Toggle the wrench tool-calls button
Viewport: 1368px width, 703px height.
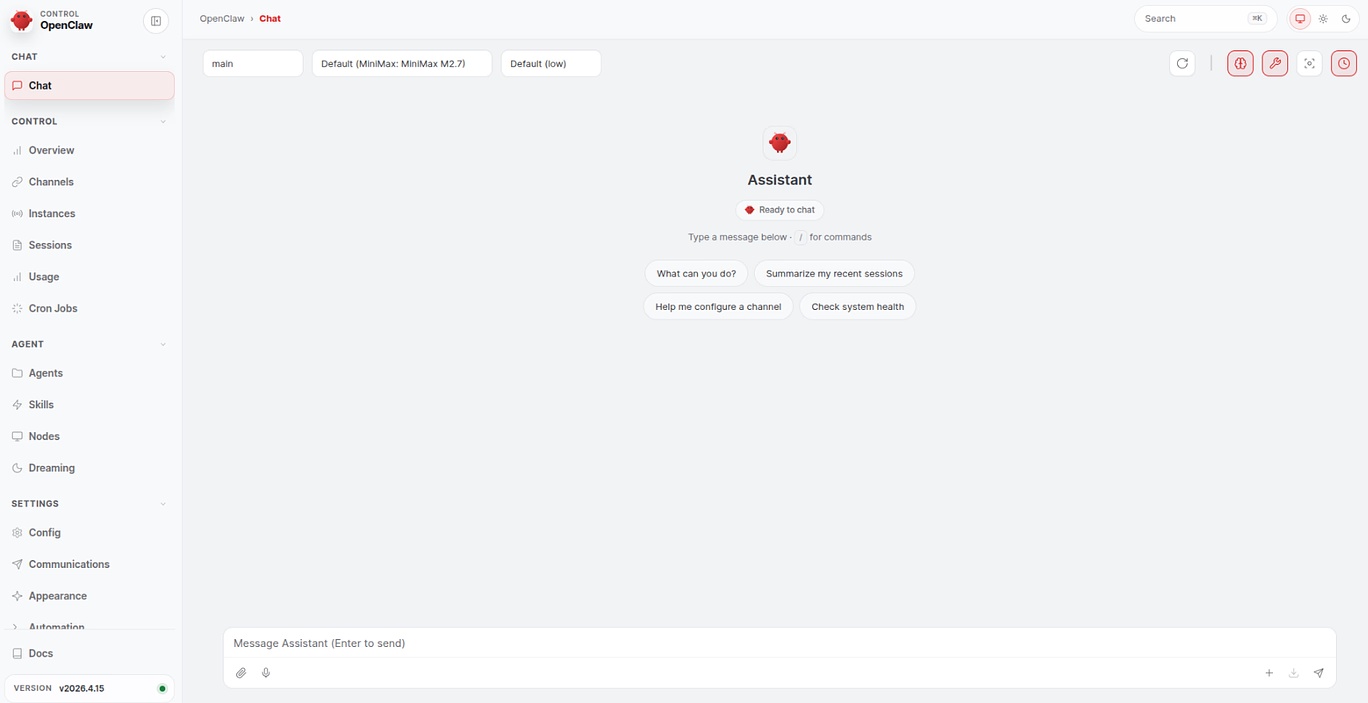[1275, 63]
